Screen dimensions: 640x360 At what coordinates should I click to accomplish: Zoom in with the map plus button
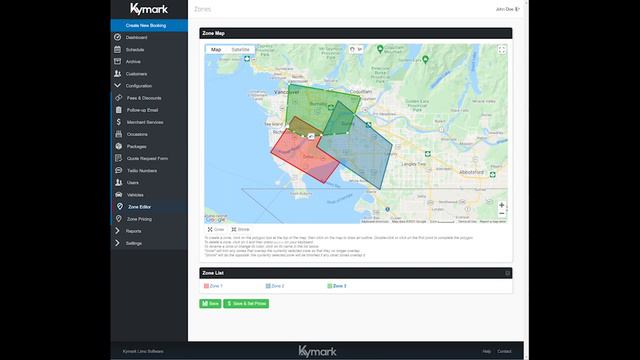pyautogui.click(x=502, y=205)
